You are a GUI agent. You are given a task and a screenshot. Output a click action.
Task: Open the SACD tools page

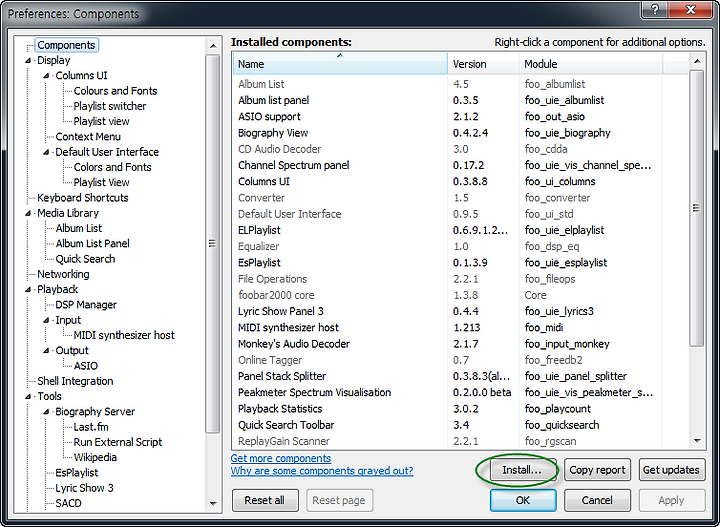point(68,503)
